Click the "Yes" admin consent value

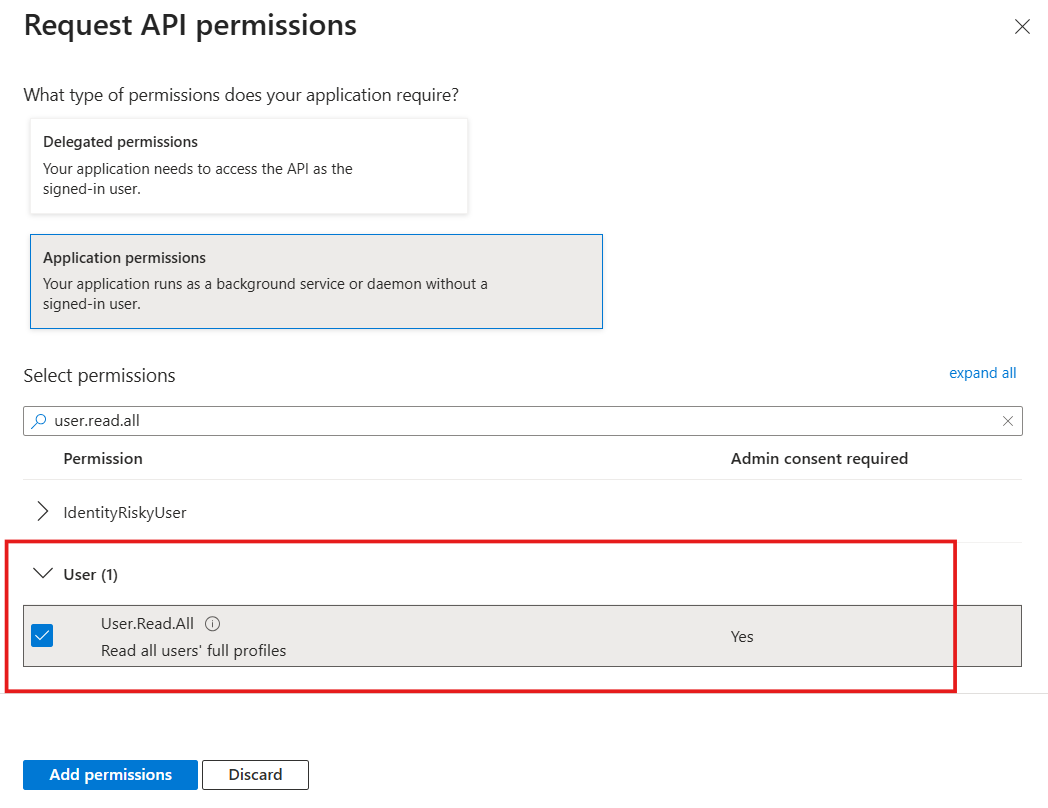[x=742, y=636]
